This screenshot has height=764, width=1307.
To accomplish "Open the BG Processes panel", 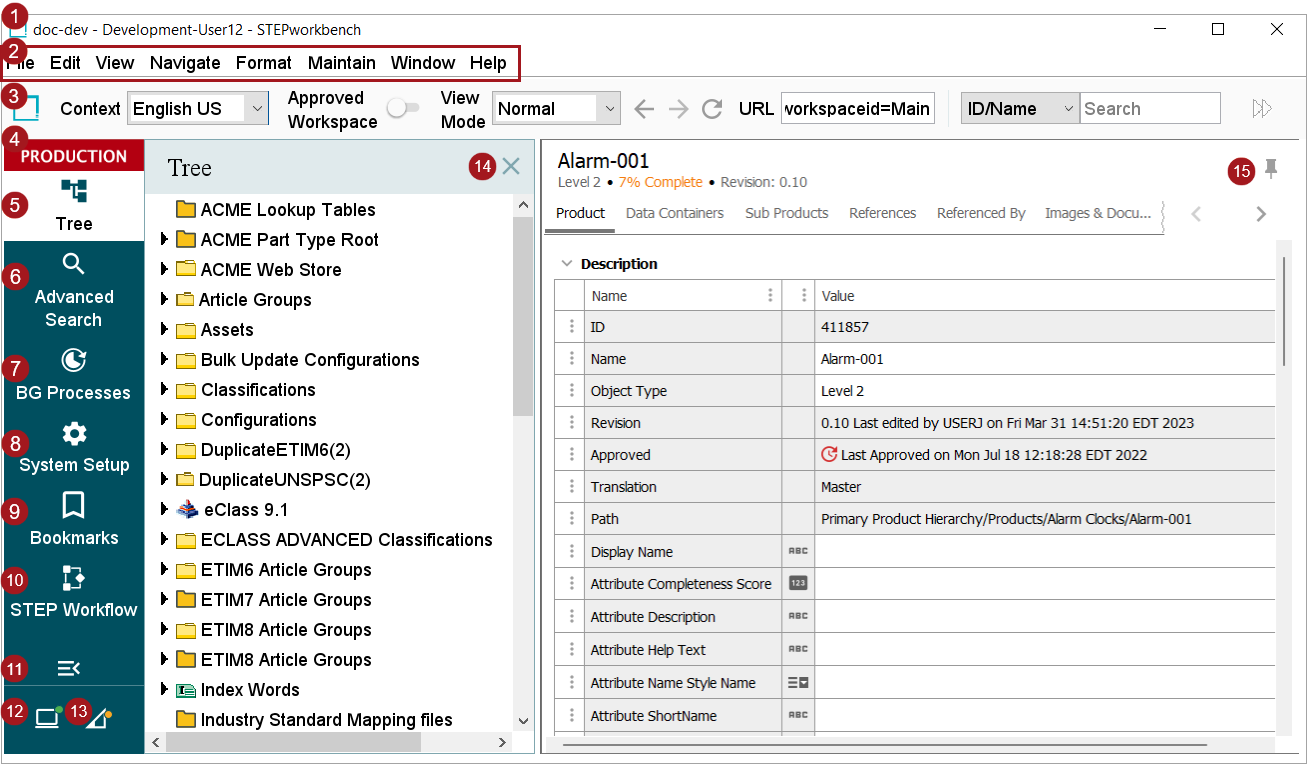I will point(74,374).
